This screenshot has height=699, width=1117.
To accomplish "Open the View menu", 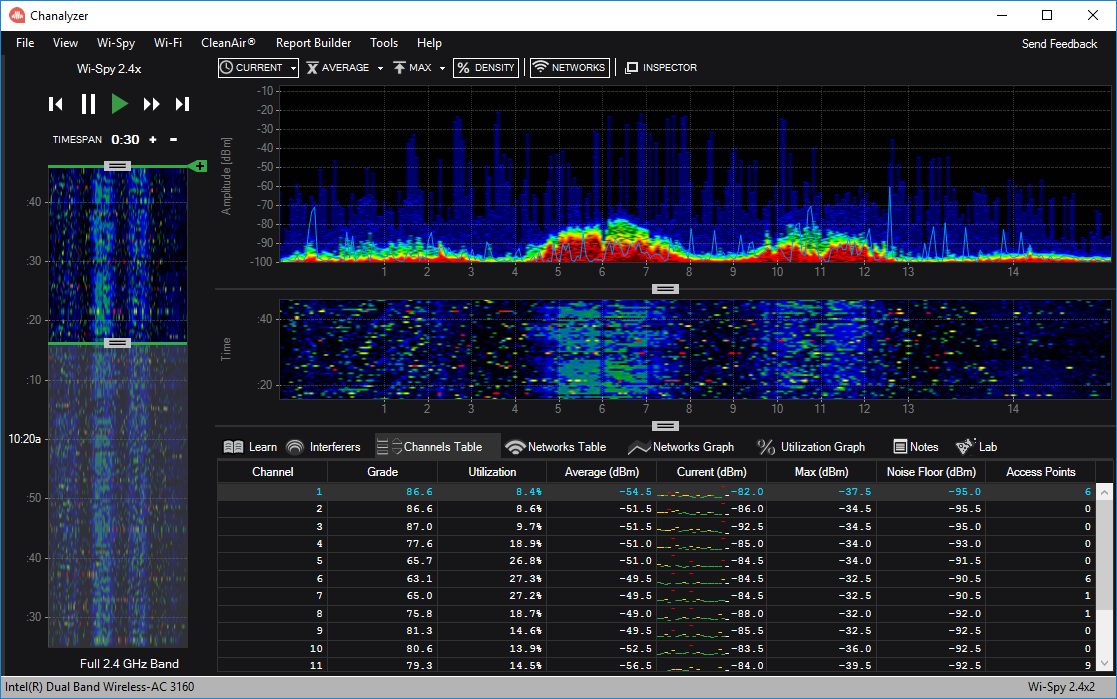I will pos(65,43).
